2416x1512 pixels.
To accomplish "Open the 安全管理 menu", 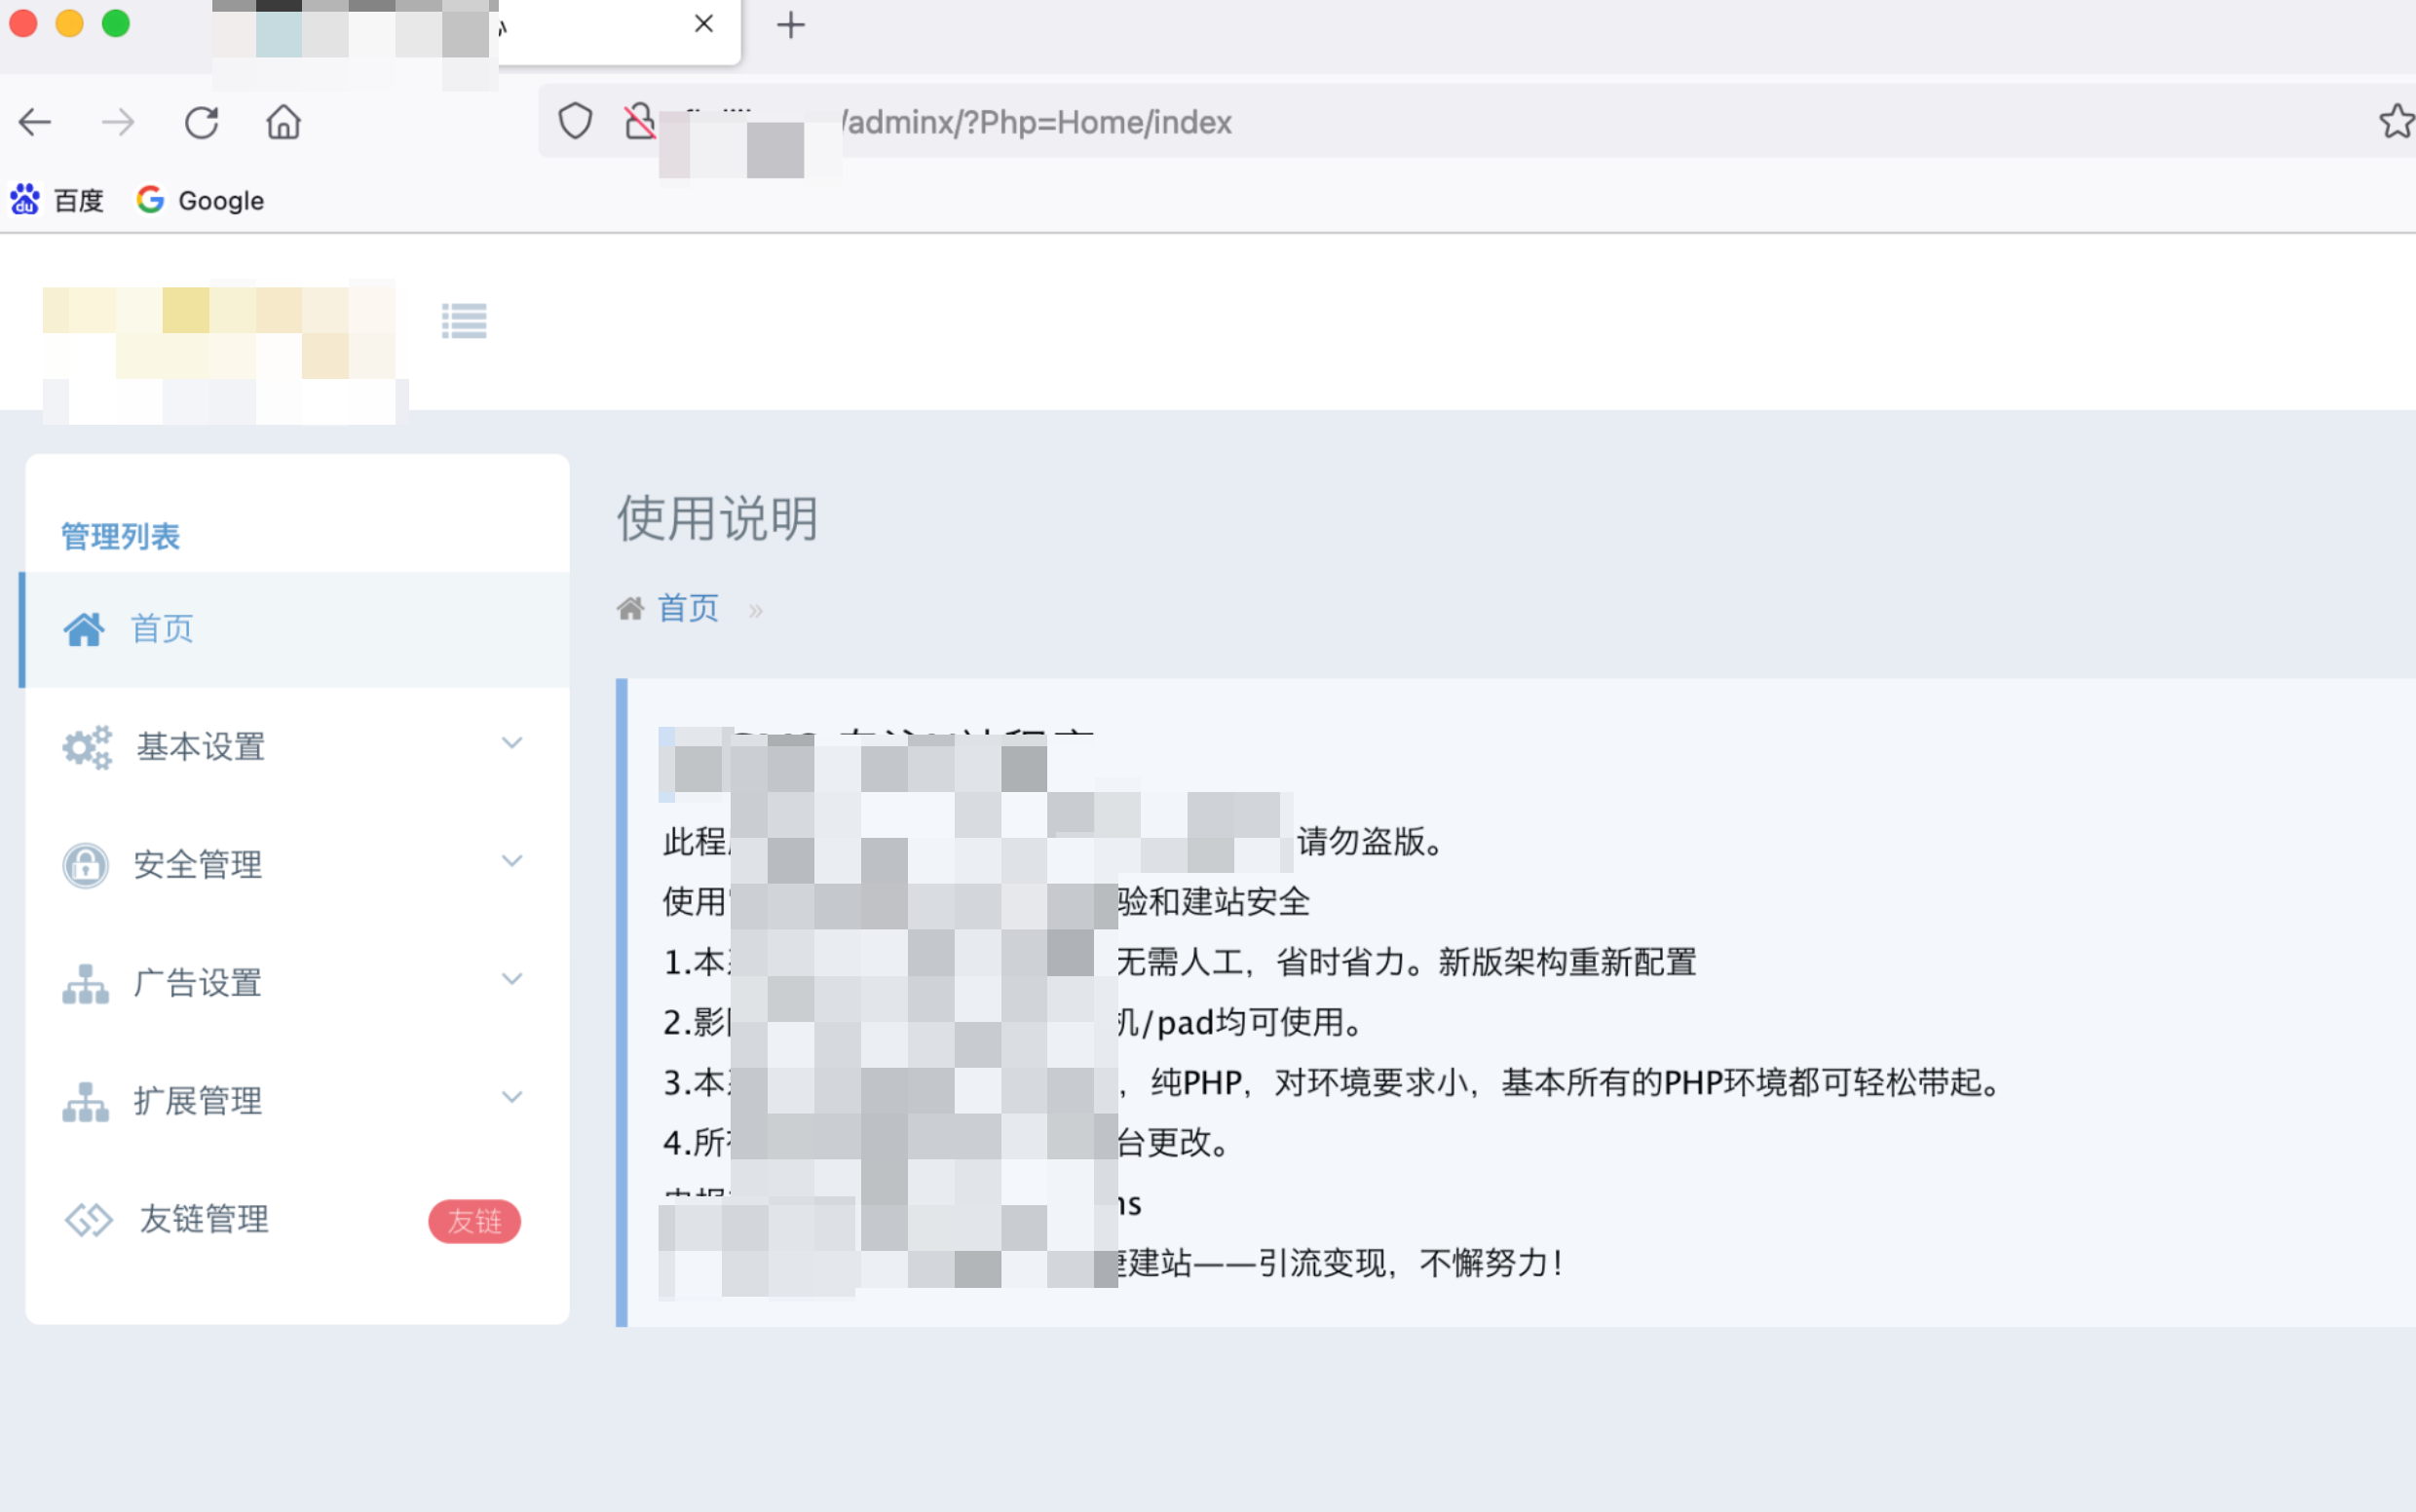I will pos(296,864).
